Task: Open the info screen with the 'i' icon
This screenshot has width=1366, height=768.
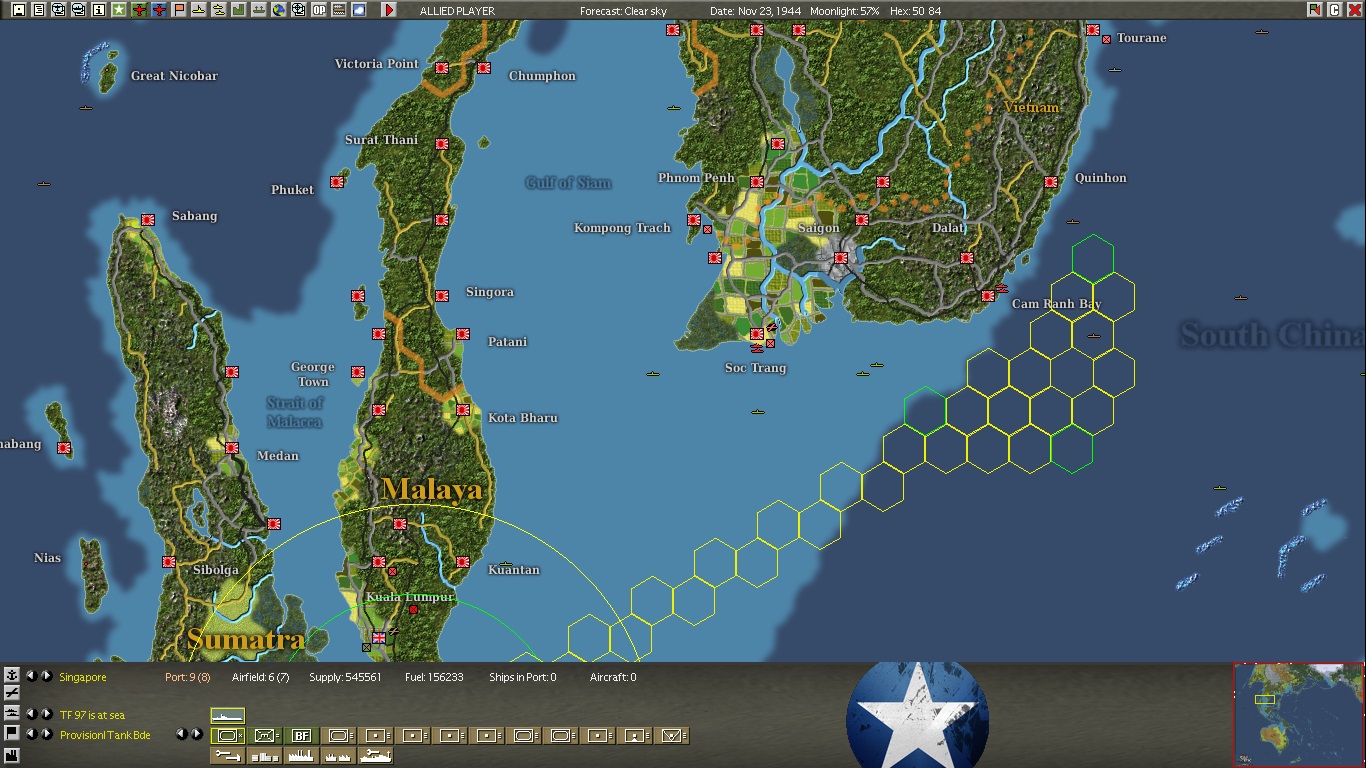Action: [98, 10]
